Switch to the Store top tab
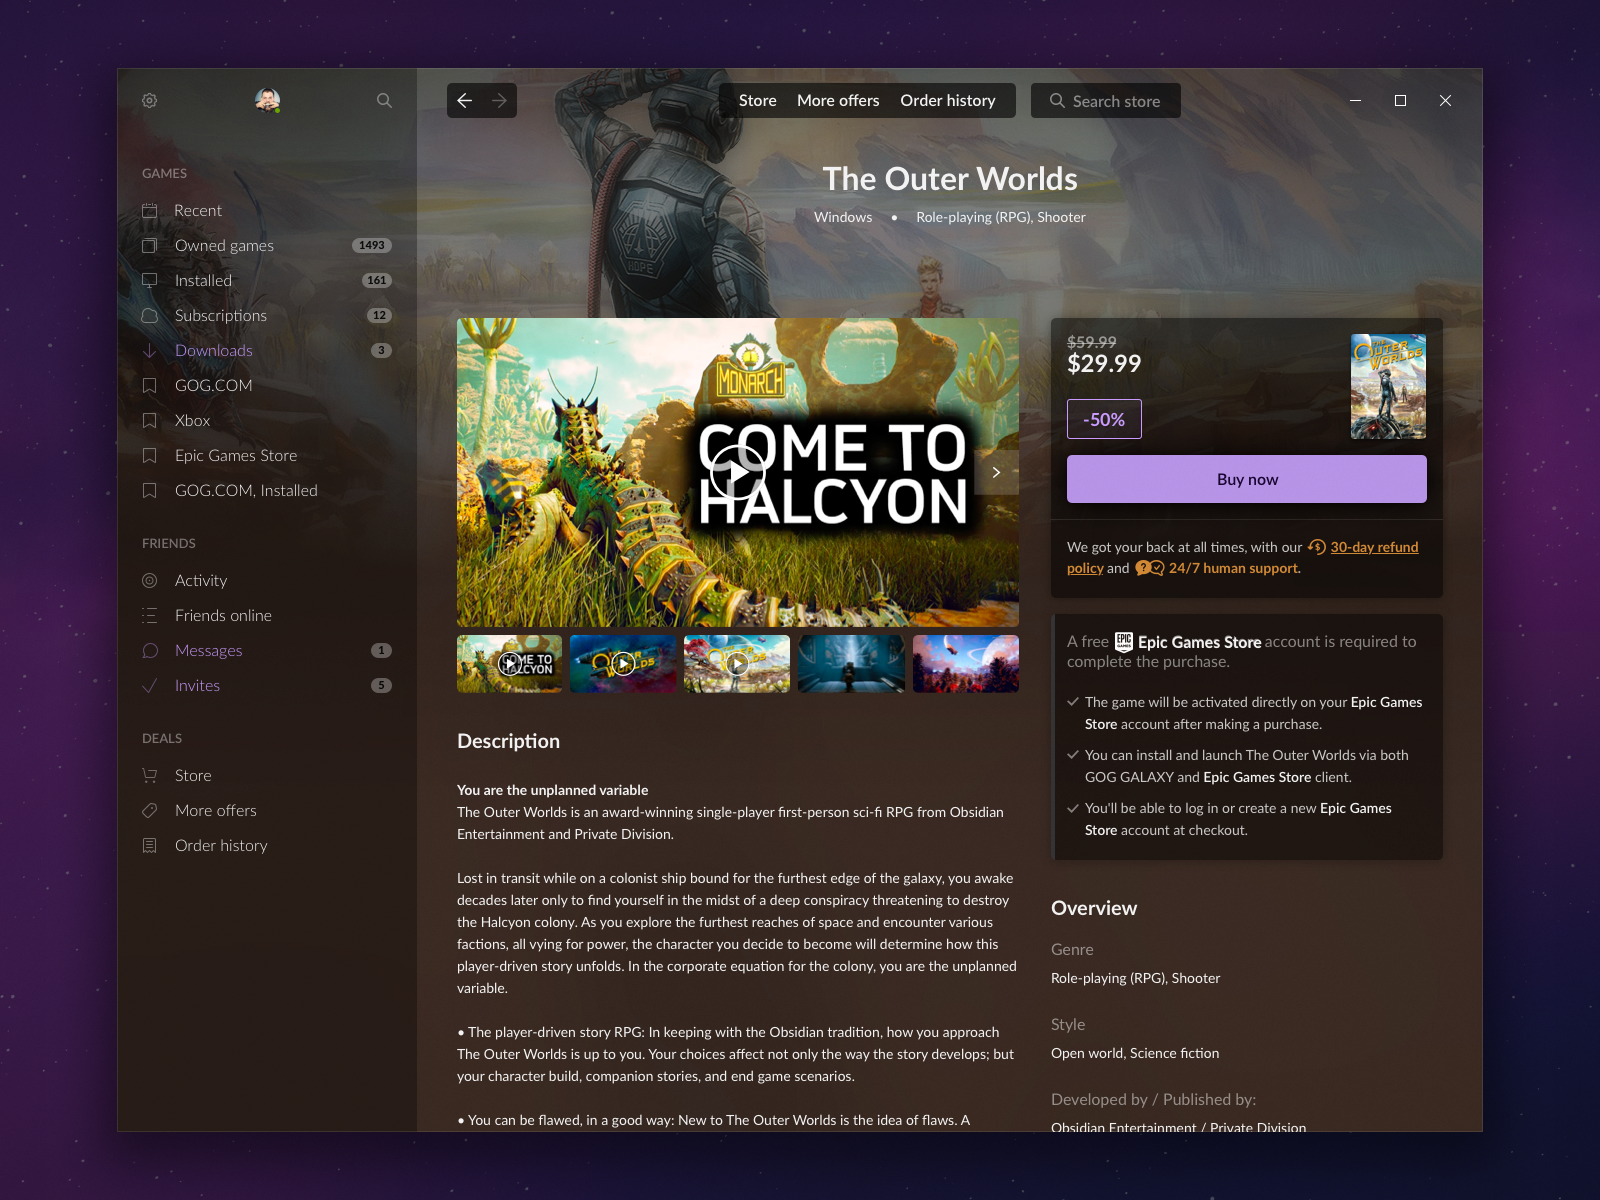 click(758, 100)
